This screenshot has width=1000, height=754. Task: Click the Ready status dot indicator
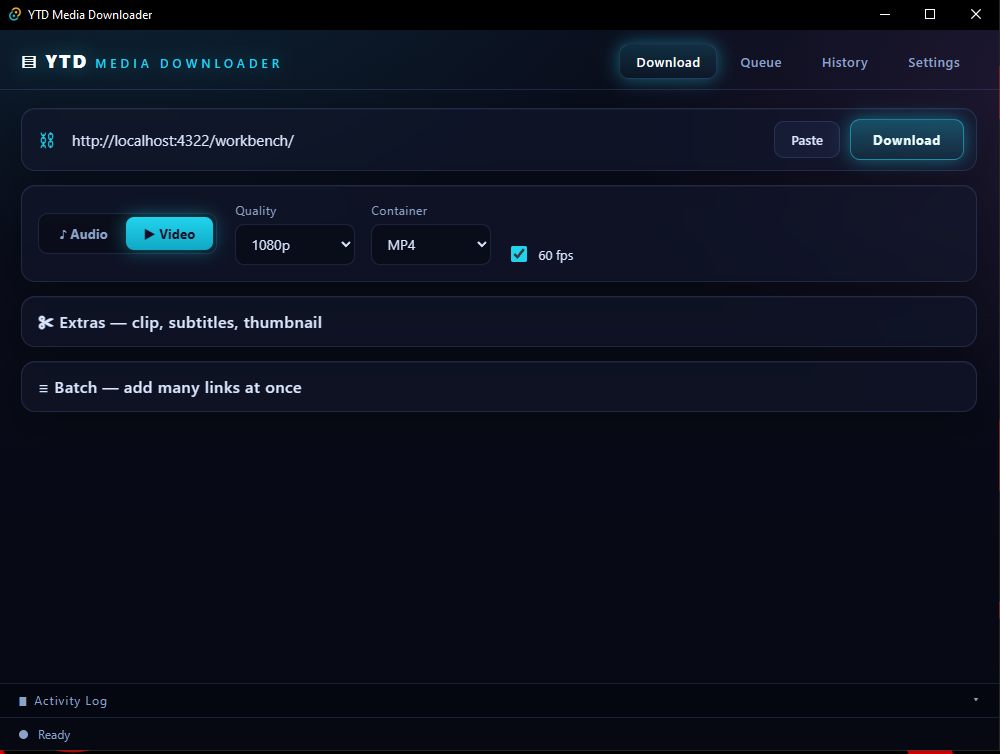click(x=24, y=735)
